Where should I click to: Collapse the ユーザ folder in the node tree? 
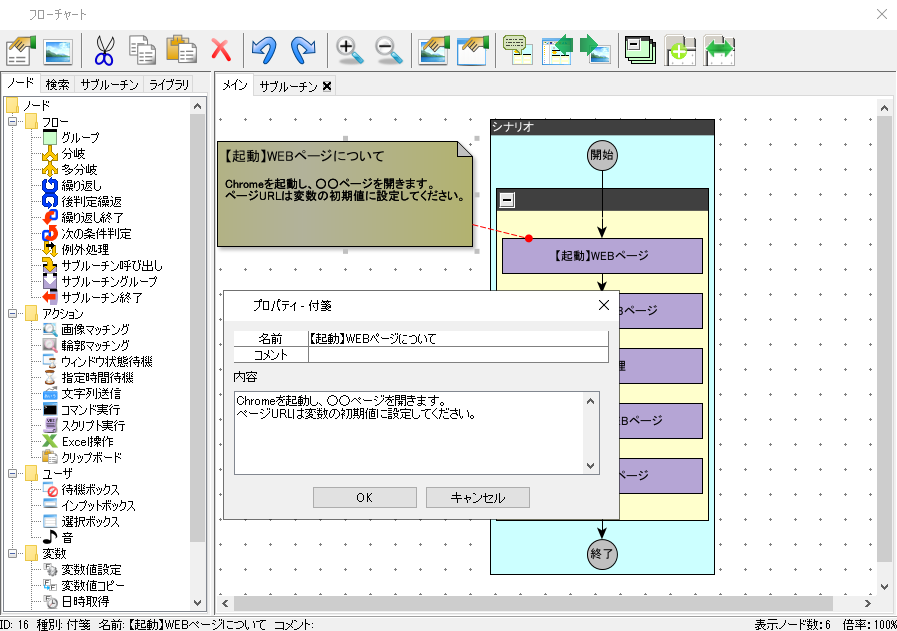click(12, 474)
